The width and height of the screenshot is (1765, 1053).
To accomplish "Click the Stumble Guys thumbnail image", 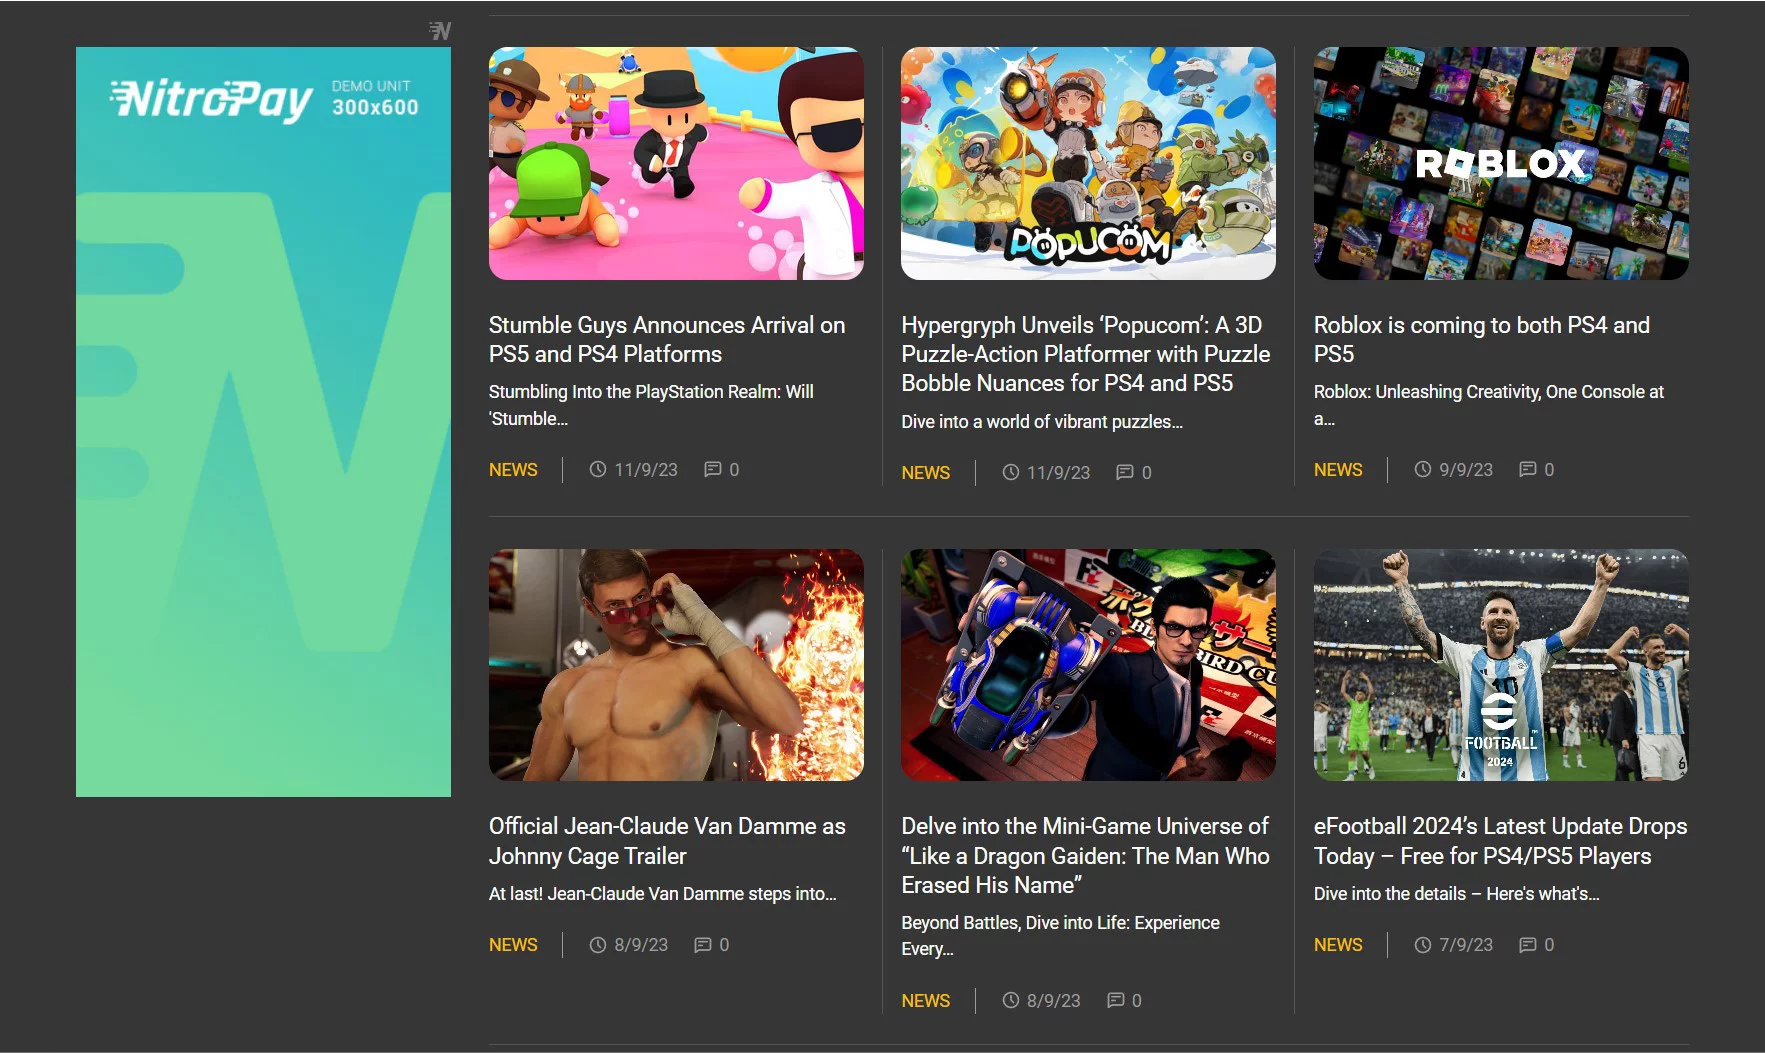I will 676,163.
